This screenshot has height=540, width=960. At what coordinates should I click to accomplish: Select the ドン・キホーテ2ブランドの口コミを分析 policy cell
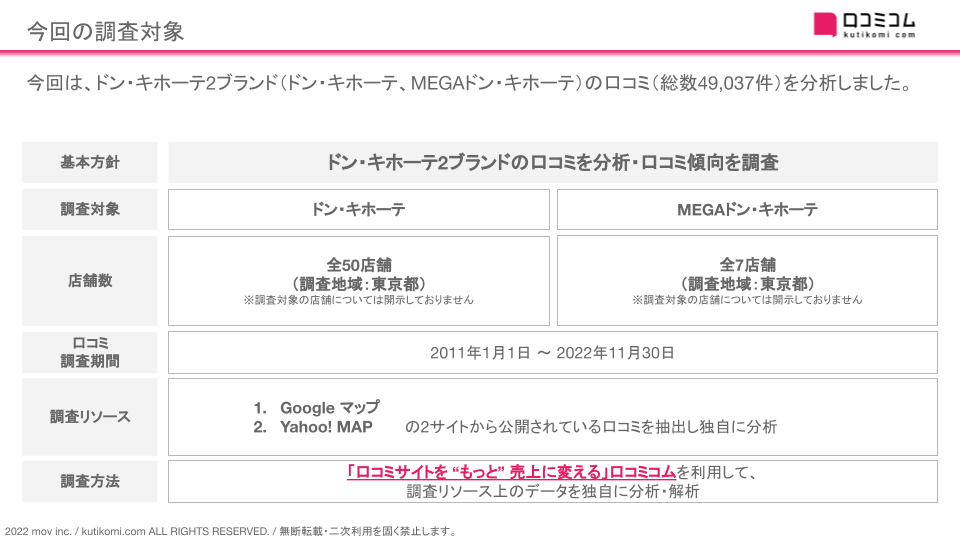coord(553,162)
